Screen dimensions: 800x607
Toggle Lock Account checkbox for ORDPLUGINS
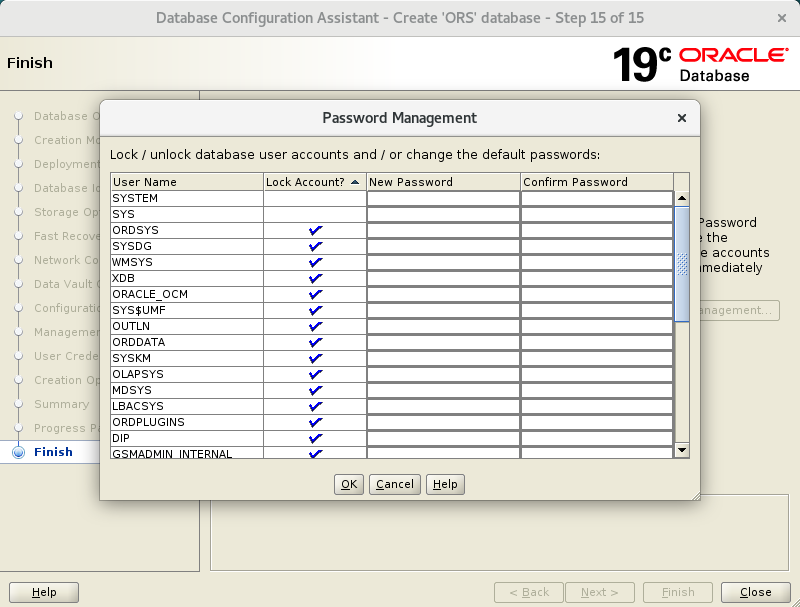(x=315, y=422)
